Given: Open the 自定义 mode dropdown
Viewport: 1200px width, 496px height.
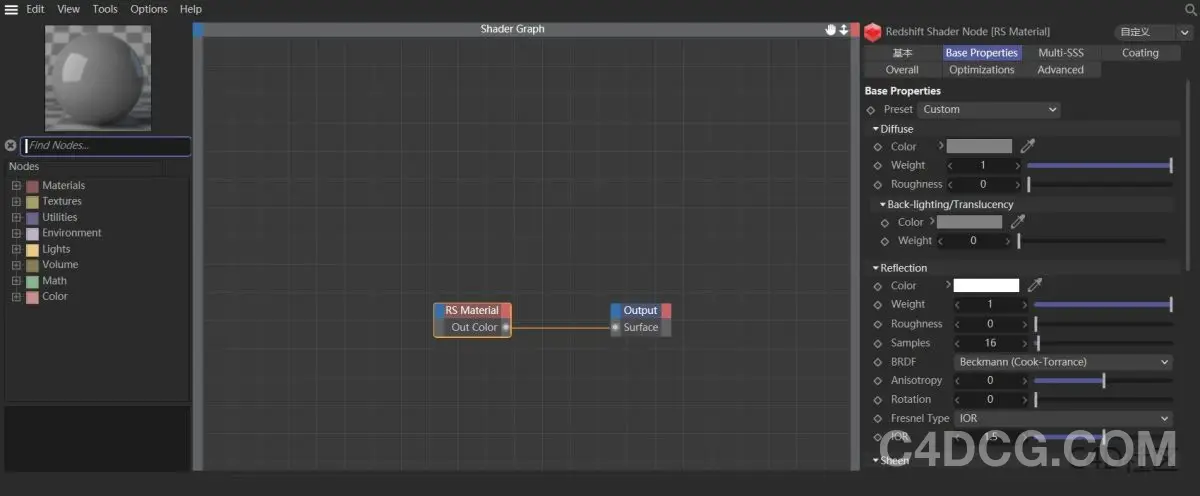Looking at the screenshot, I should click(x=1154, y=32).
